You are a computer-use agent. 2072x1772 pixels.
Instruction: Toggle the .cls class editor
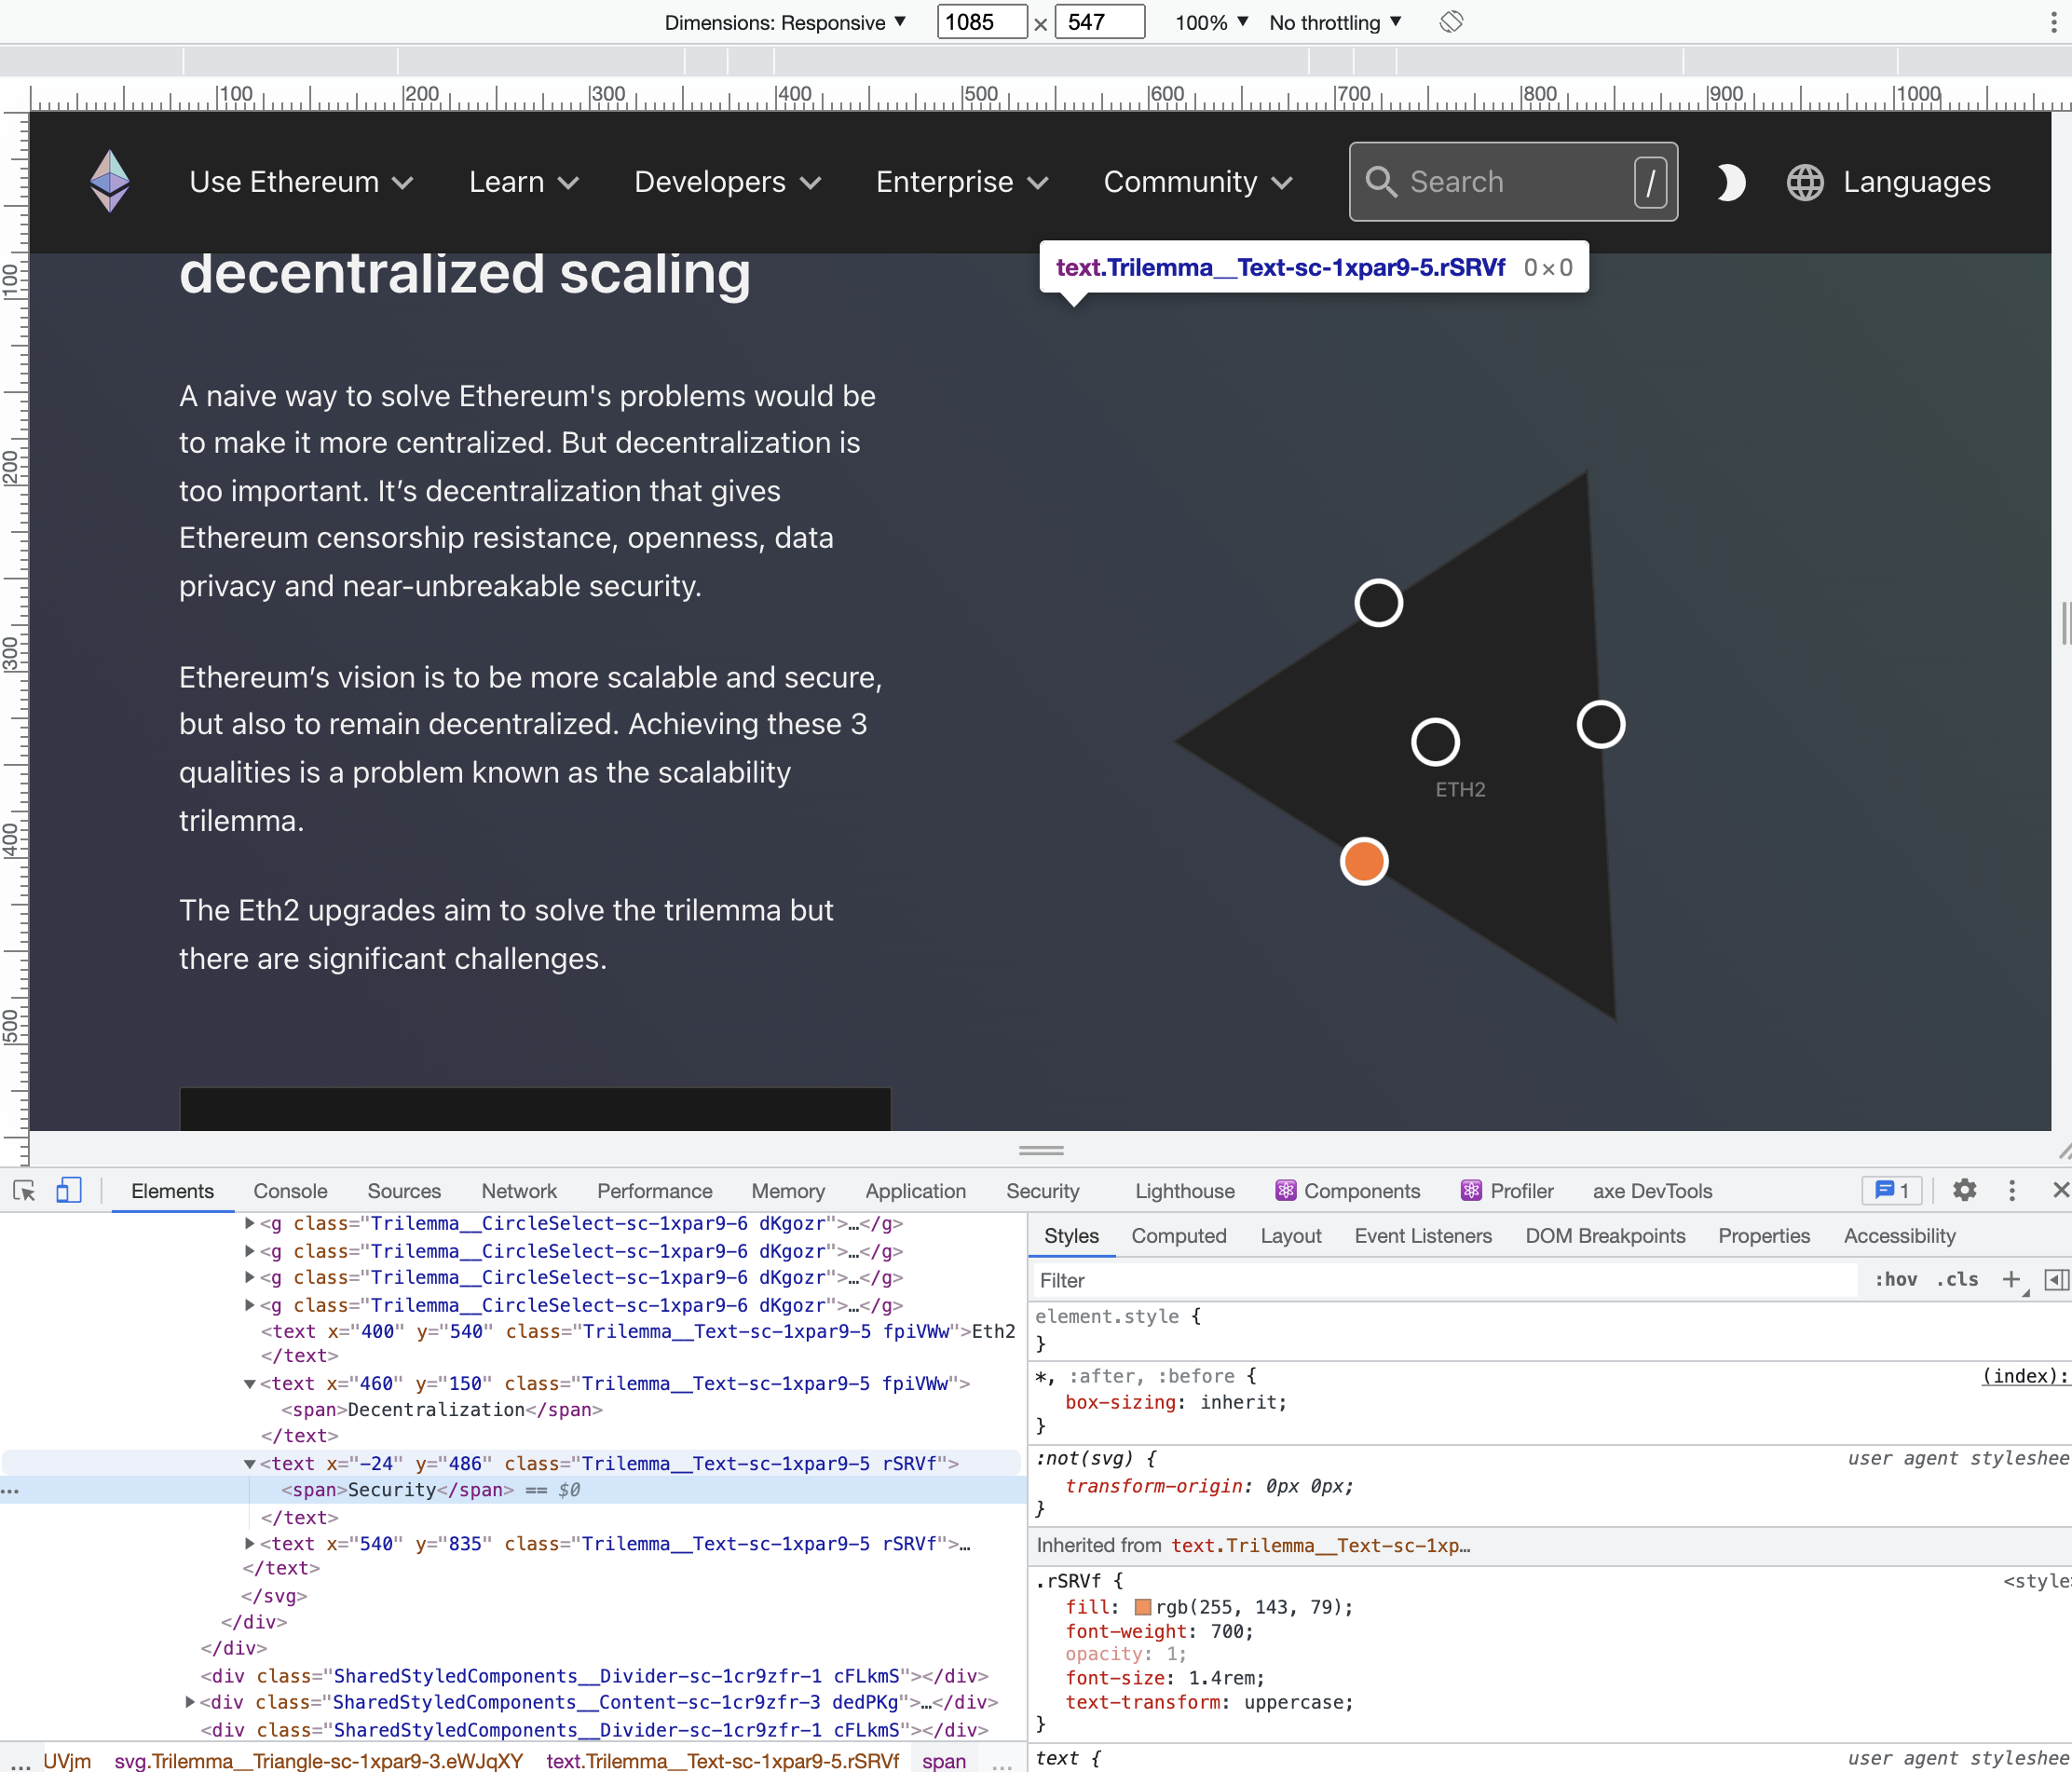coord(1957,1279)
